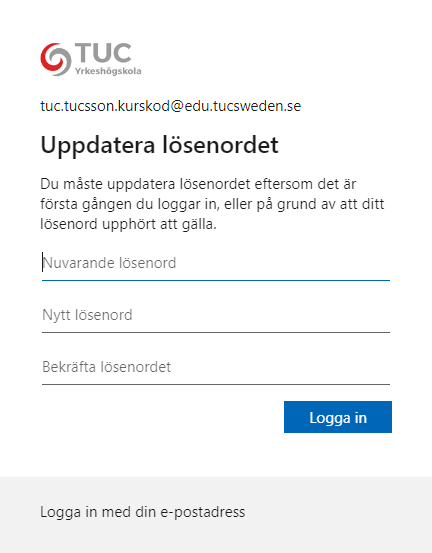432x553 pixels.
Task: Focus the Nytt lösenord input field
Action: (216, 315)
